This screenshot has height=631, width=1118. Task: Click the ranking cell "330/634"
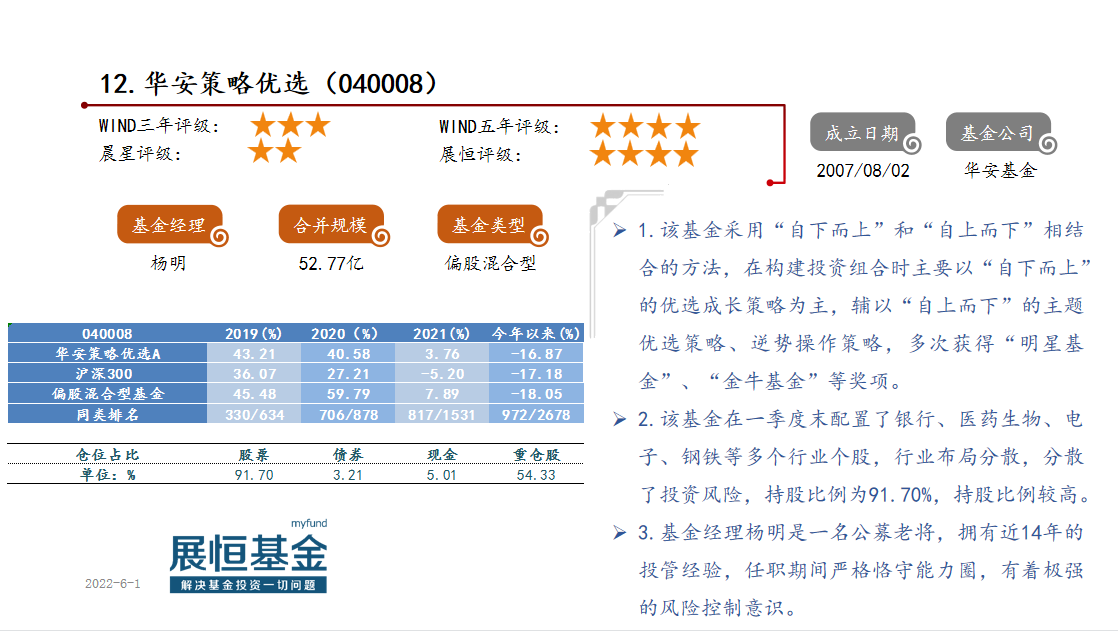(x=254, y=414)
